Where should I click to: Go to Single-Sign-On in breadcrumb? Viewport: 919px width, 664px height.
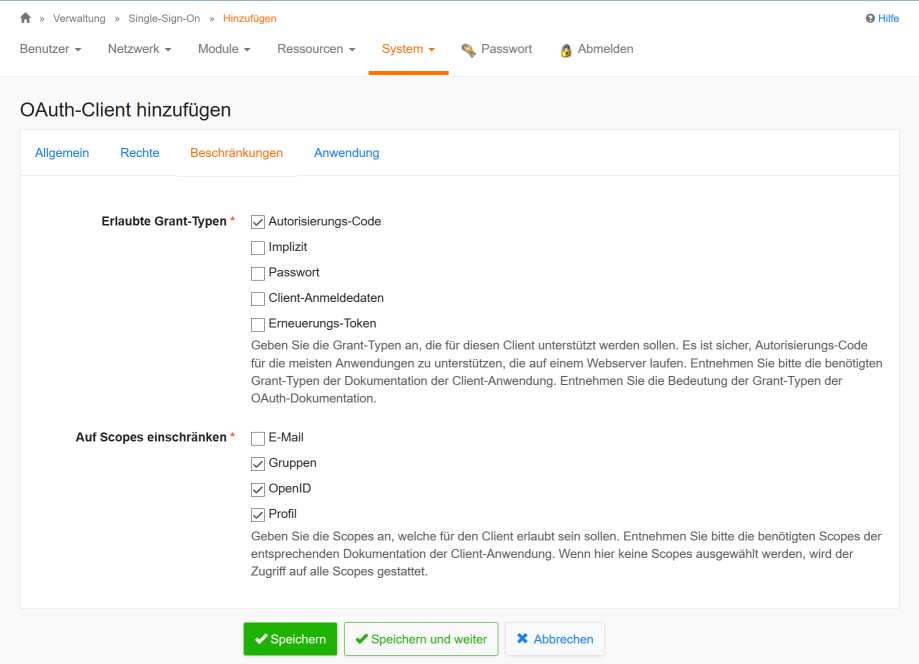pos(164,18)
